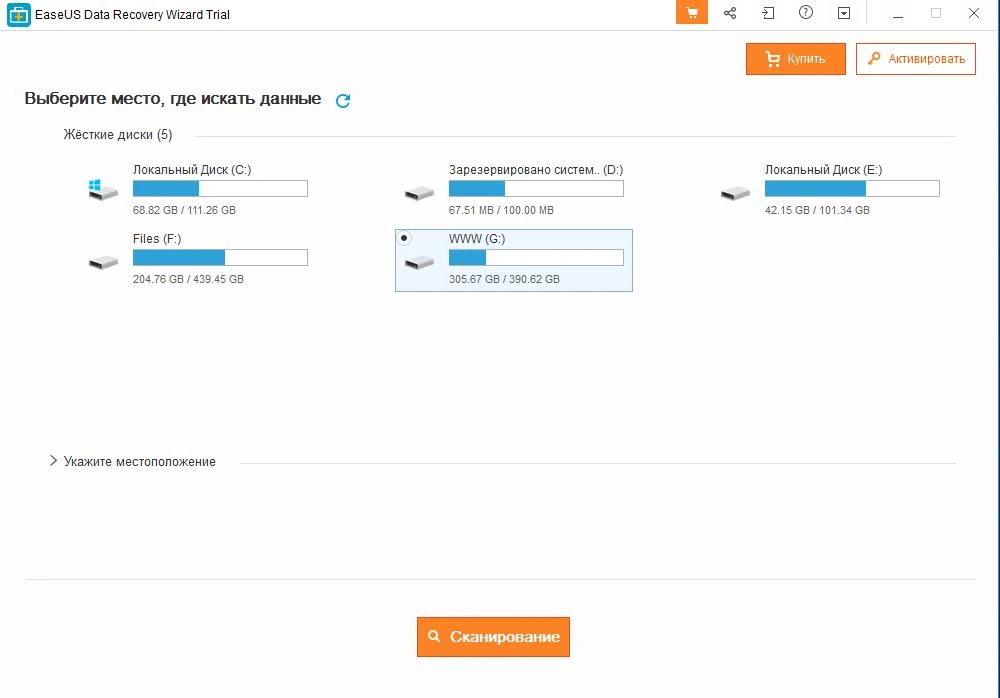The height and width of the screenshot is (698, 1000).
Task: Click the import session icon in title bar
Action: (768, 13)
